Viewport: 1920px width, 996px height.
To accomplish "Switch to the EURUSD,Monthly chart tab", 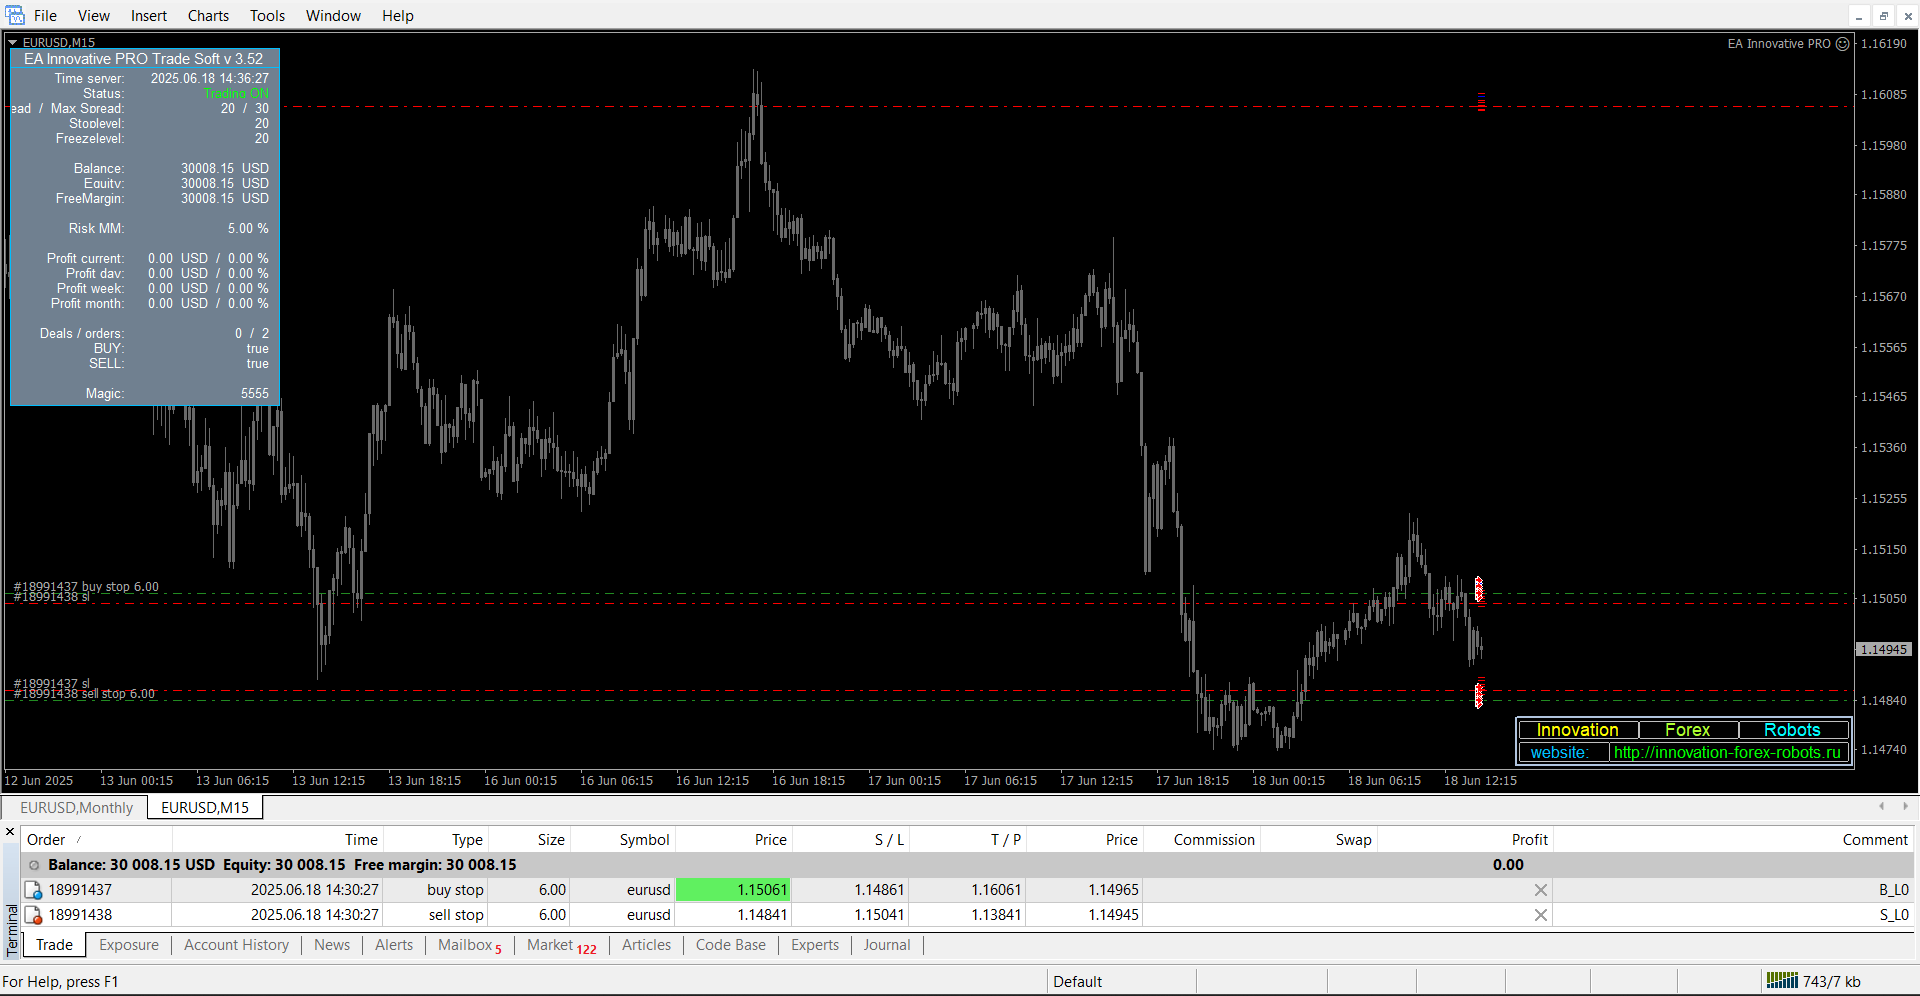I will pyautogui.click(x=76, y=808).
